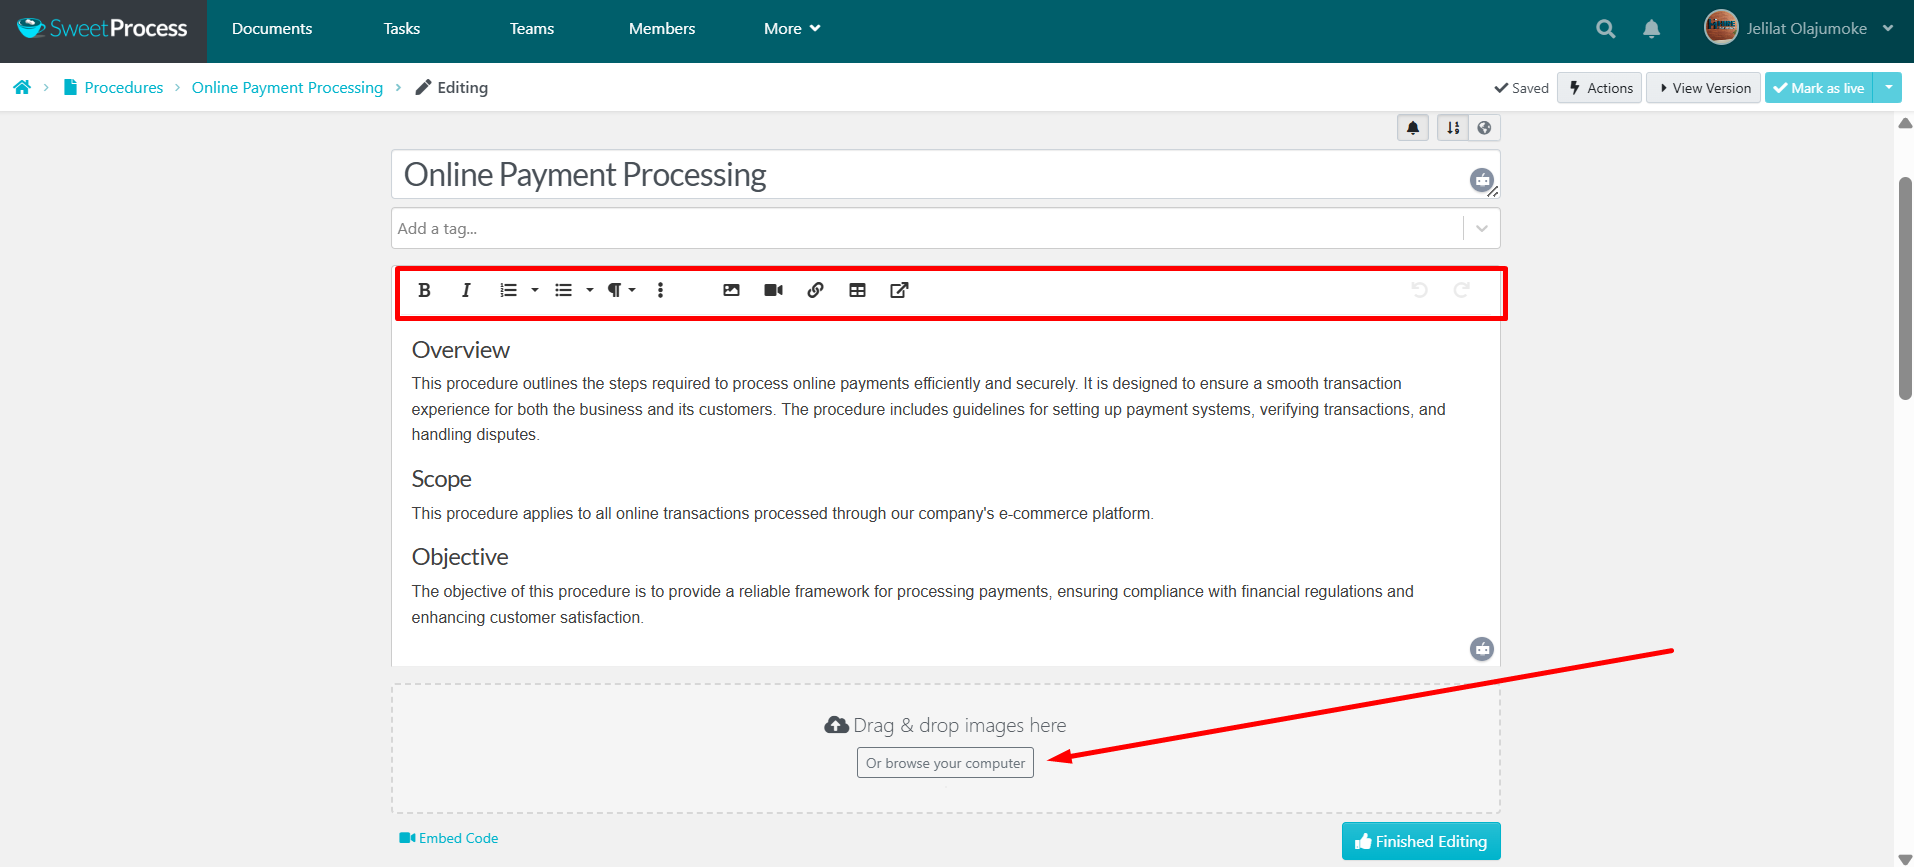Click the Editing breadcrumb label
The width and height of the screenshot is (1914, 867).
(452, 87)
